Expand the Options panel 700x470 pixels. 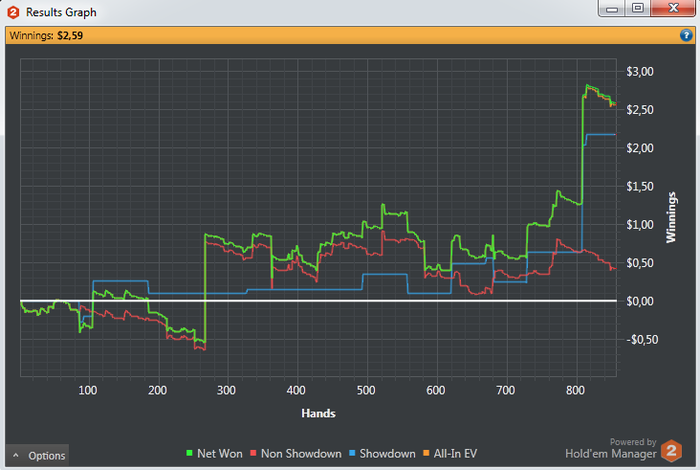click(x=38, y=455)
